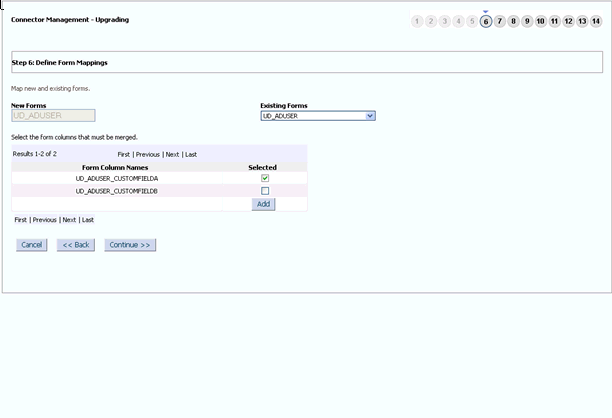612x418 pixels.
Task: Click the disabled New Forms UD_ADUSER field
Action: tap(53, 116)
